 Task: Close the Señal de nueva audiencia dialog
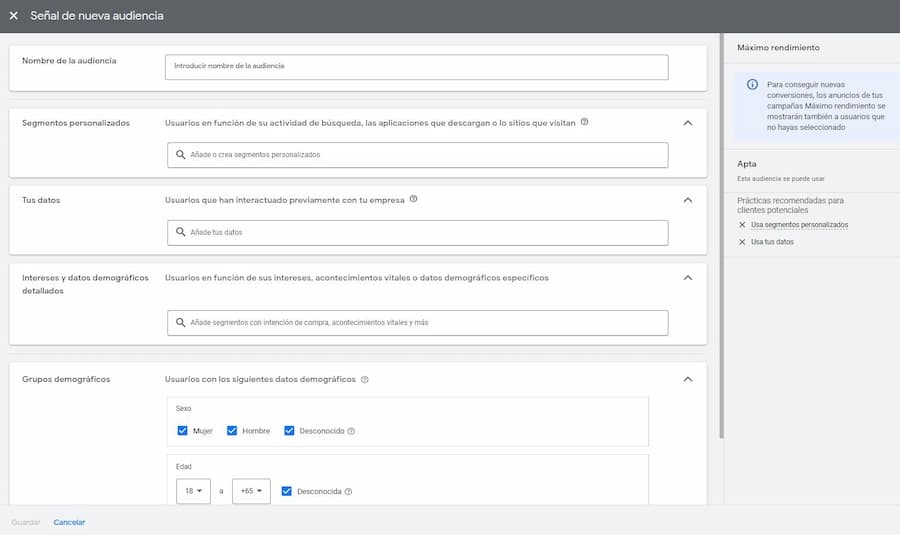click(13, 16)
